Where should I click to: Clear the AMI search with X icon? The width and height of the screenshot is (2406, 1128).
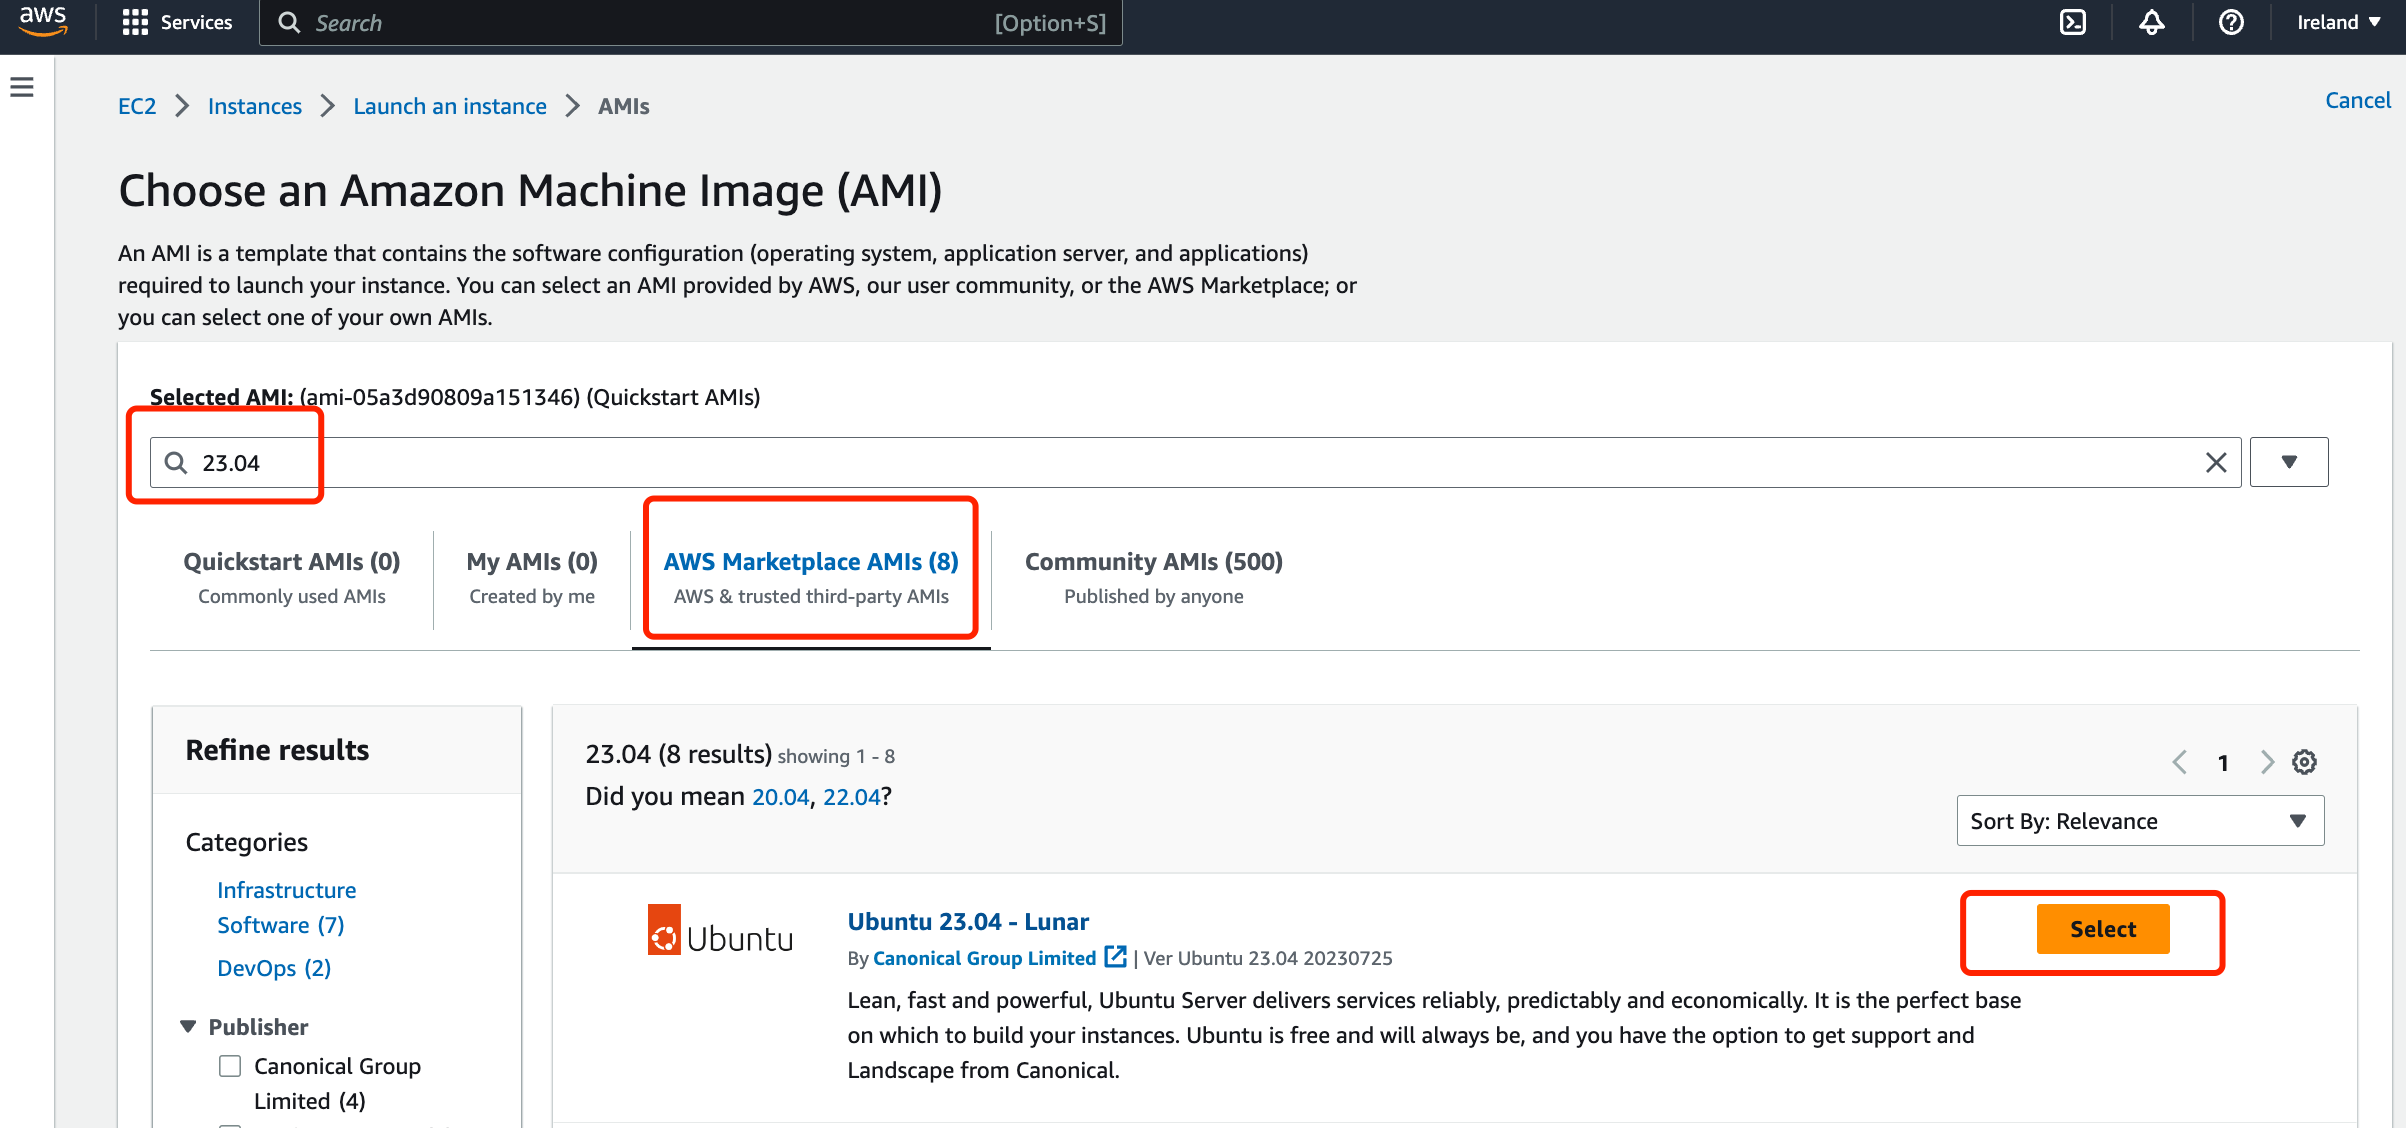2216,462
